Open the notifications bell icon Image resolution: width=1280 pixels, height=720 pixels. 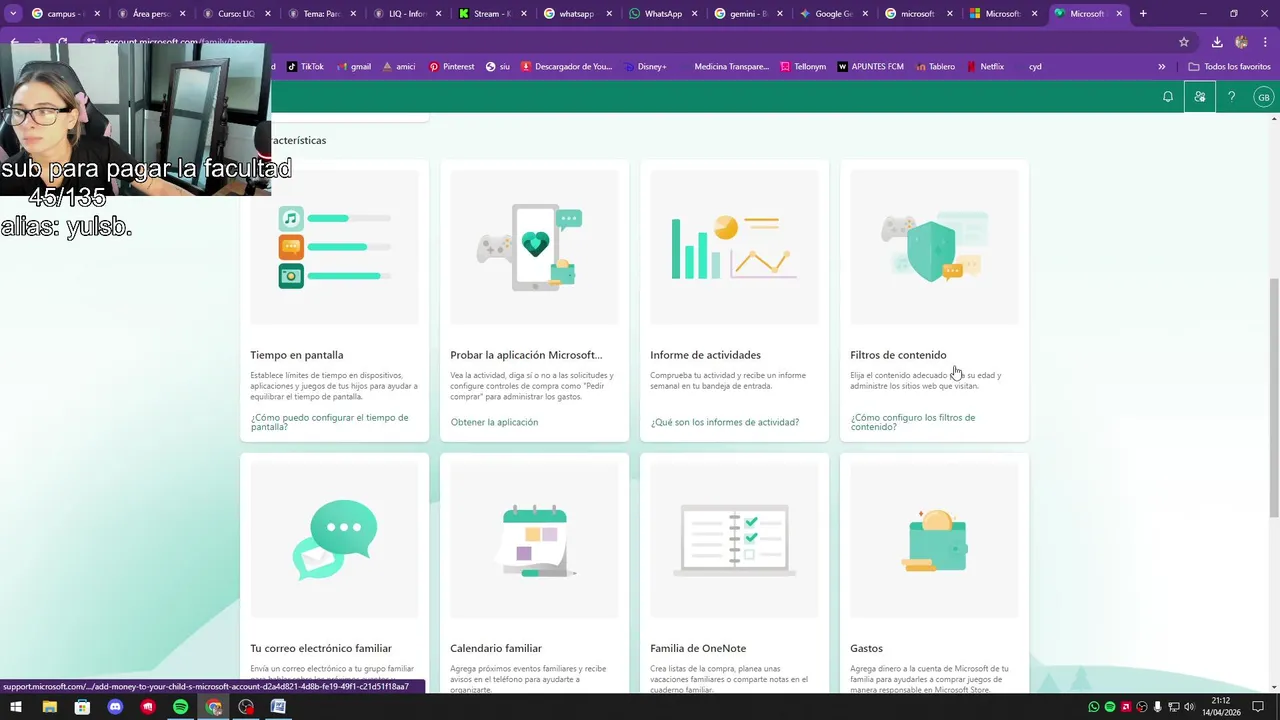(1167, 97)
